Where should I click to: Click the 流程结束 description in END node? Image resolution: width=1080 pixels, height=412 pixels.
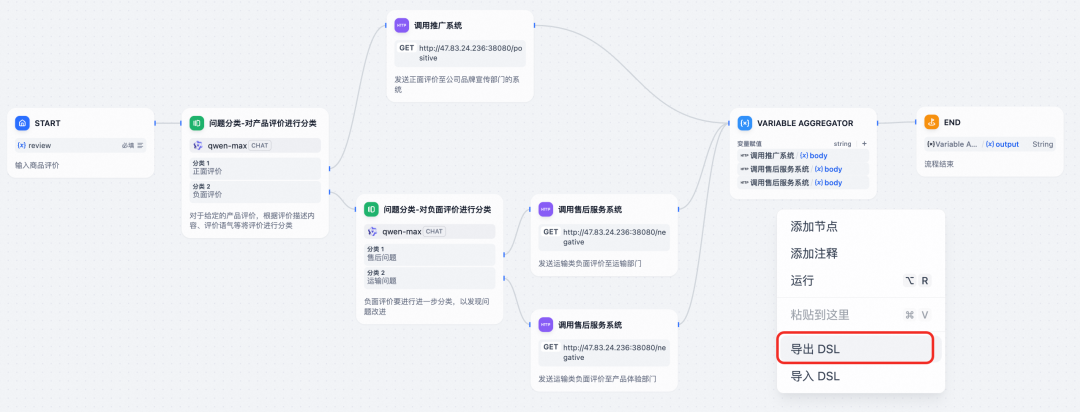tap(939, 165)
